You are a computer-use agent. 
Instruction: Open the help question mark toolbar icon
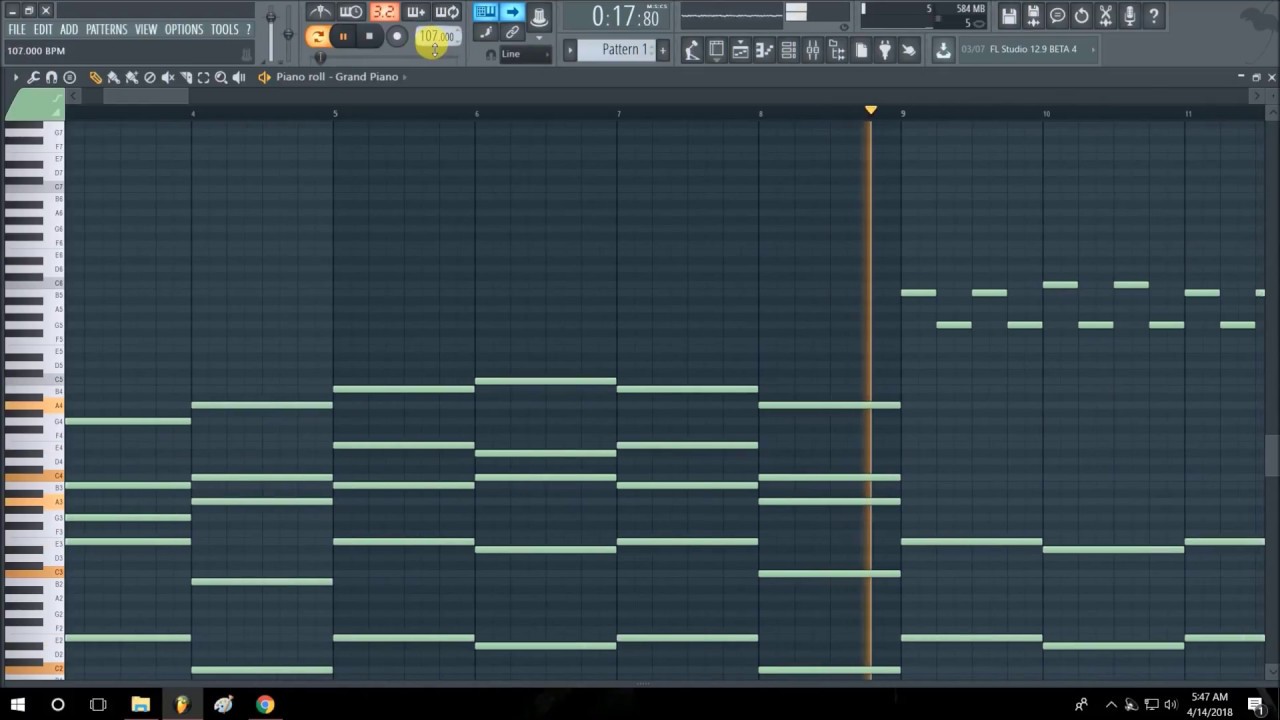tap(1153, 15)
